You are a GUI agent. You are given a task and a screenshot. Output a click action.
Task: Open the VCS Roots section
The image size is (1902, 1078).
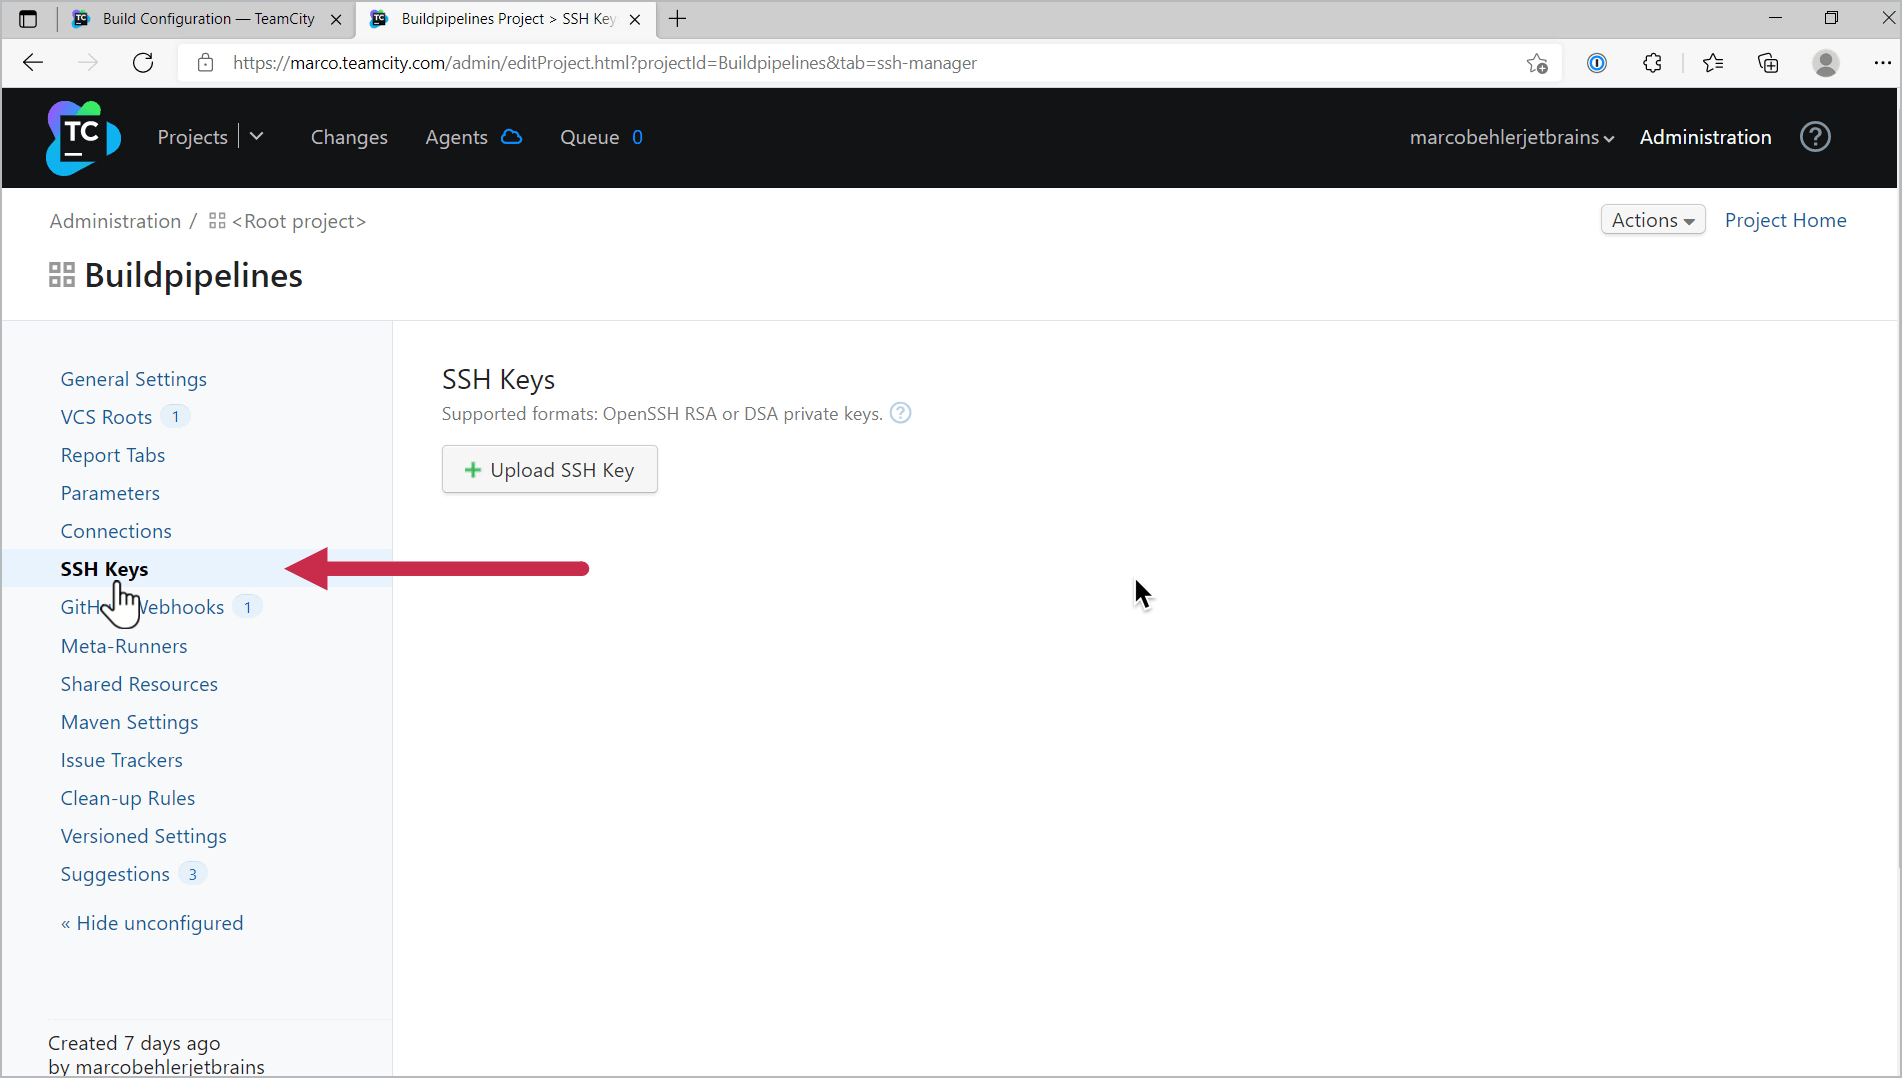(x=107, y=417)
